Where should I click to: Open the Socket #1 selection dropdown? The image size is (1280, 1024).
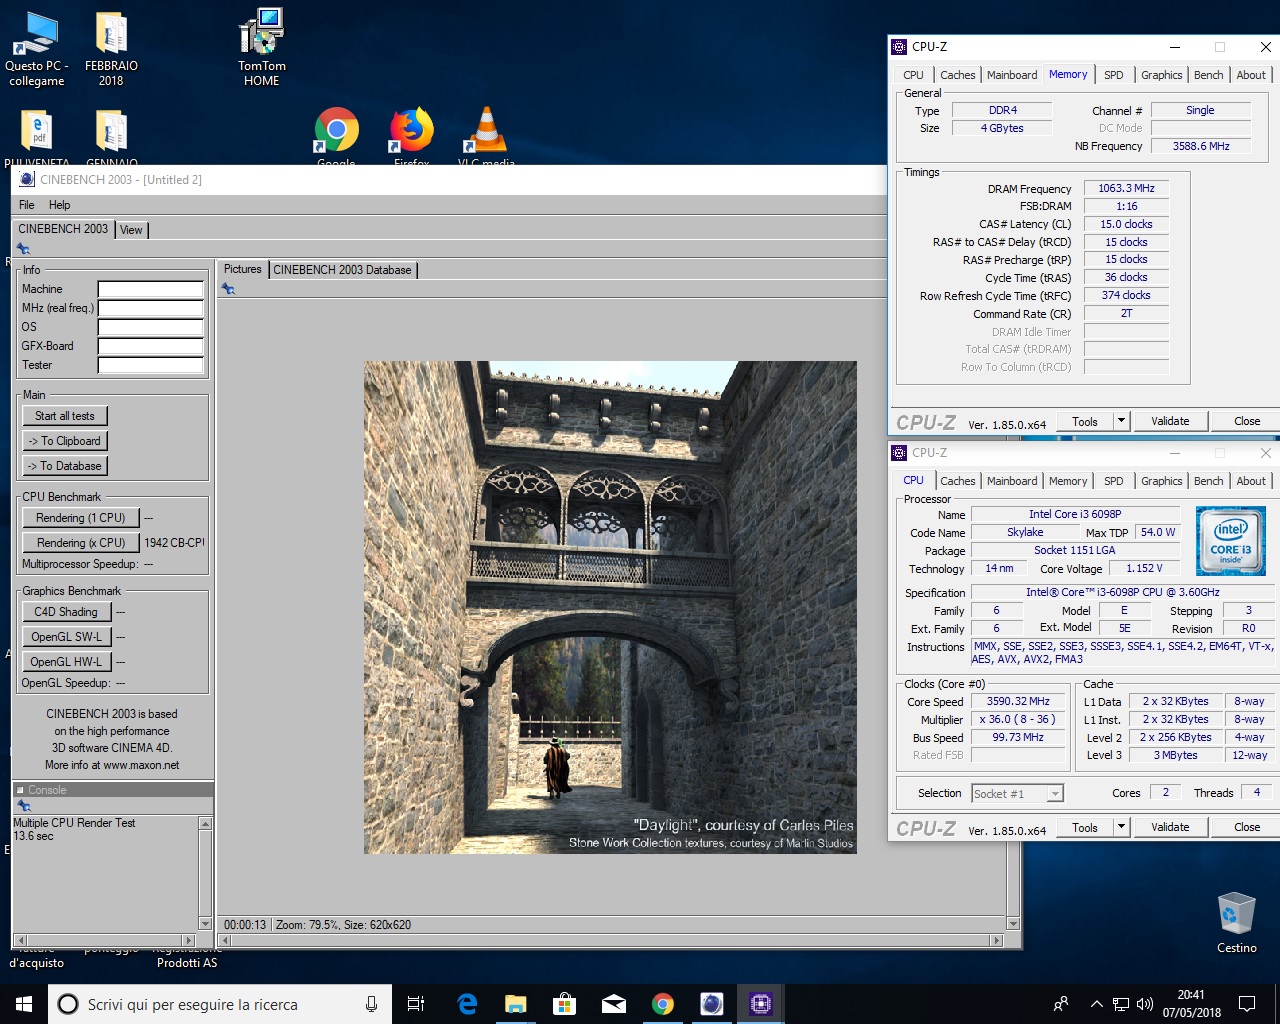coord(1018,793)
